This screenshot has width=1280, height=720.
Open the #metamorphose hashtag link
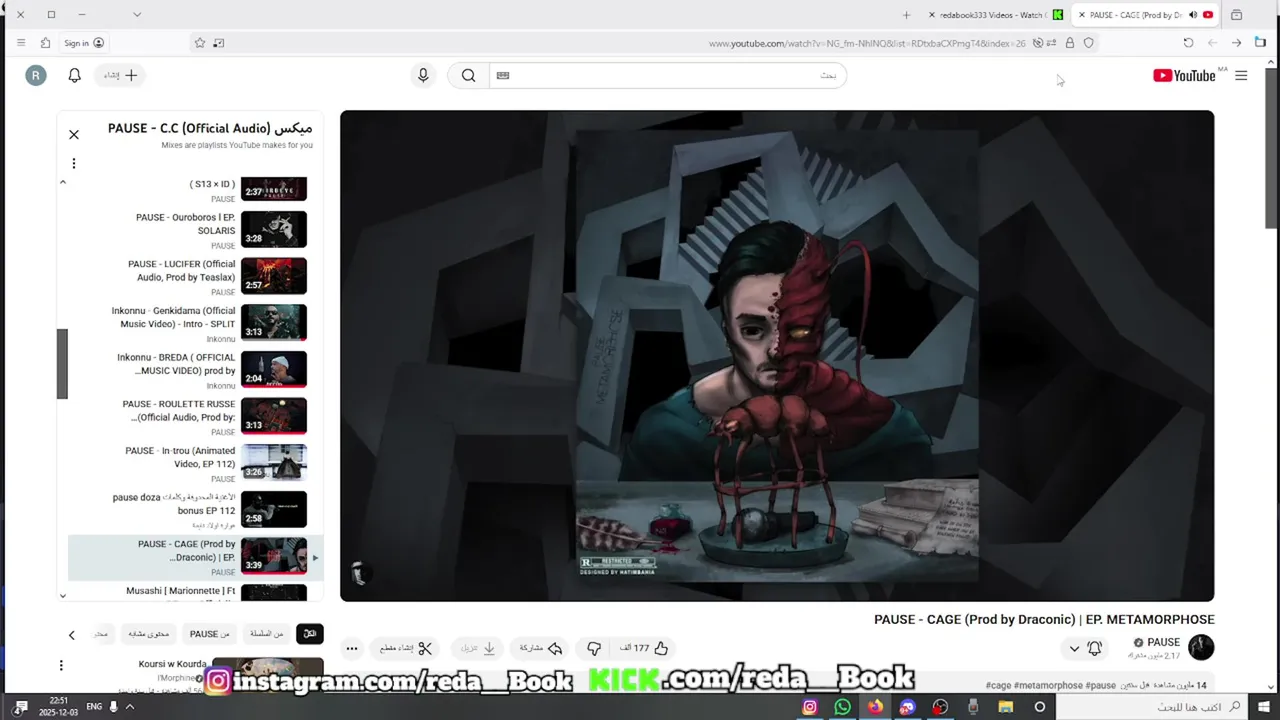(1049, 686)
